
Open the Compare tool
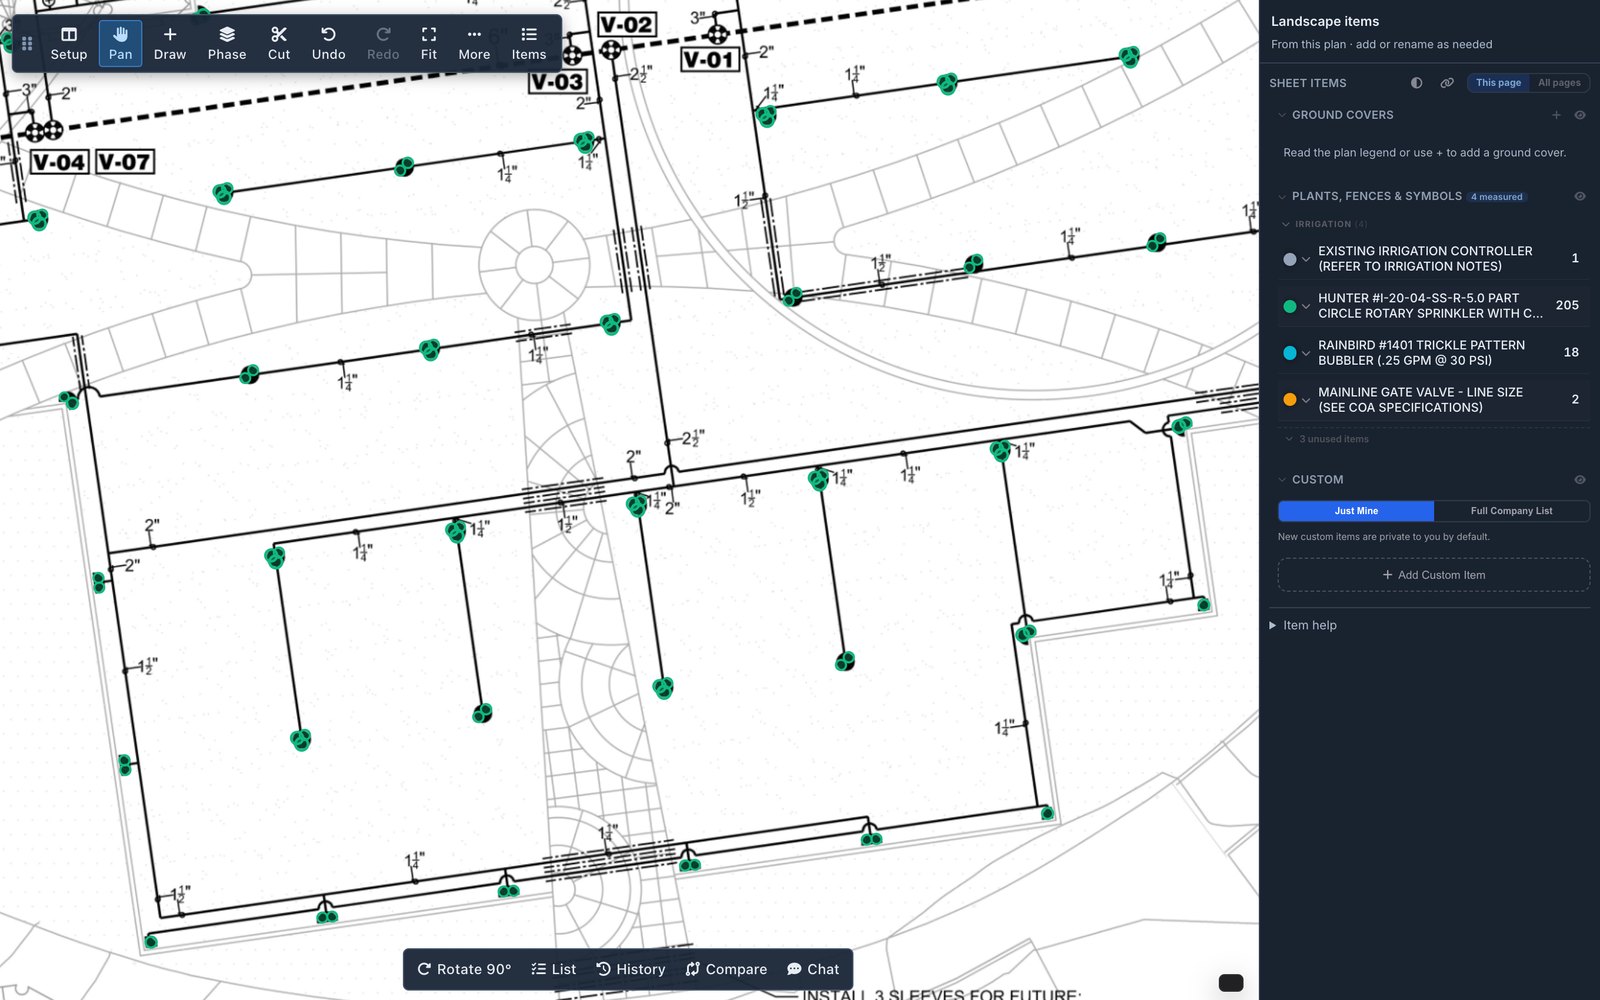[x=727, y=969]
